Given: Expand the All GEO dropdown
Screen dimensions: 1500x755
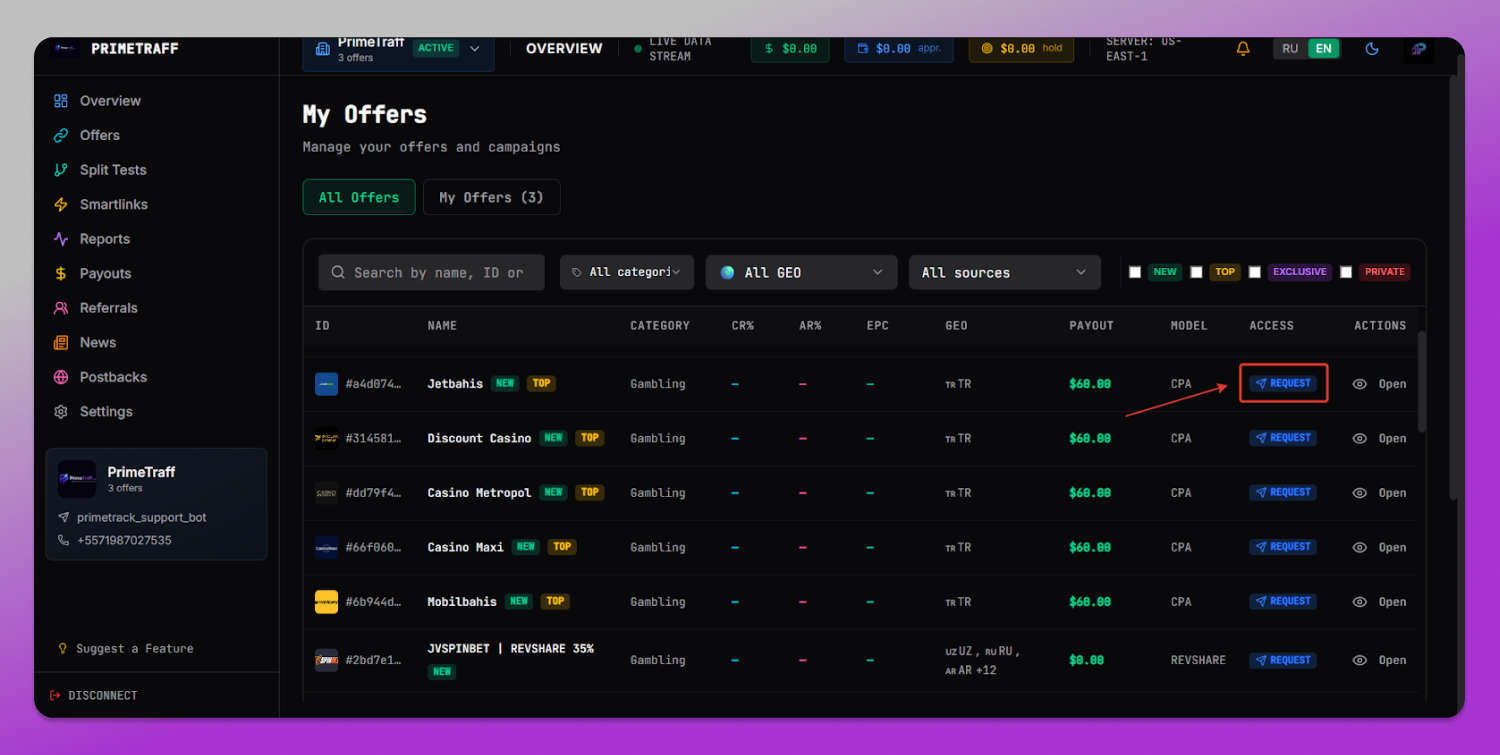Looking at the screenshot, I should point(802,272).
